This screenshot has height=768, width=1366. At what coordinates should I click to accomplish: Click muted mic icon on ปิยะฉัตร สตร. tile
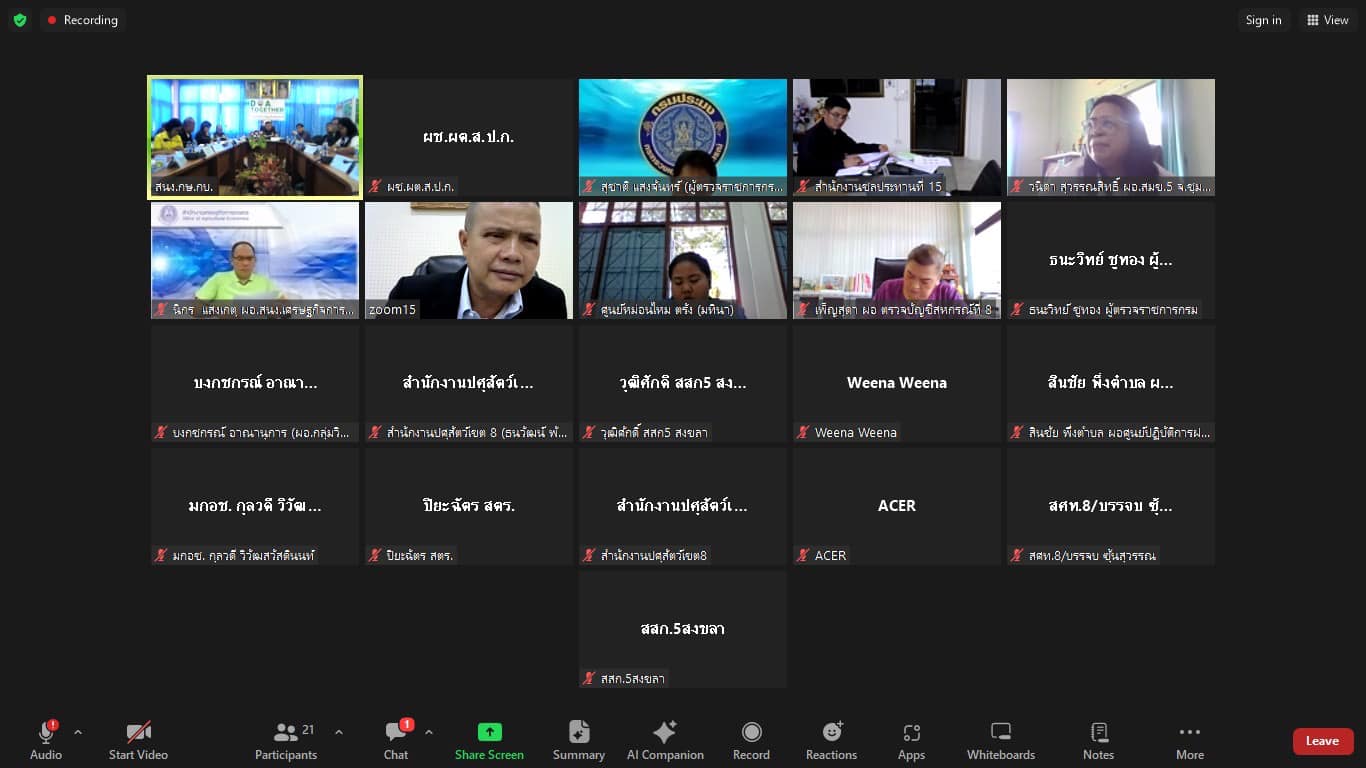click(375, 556)
